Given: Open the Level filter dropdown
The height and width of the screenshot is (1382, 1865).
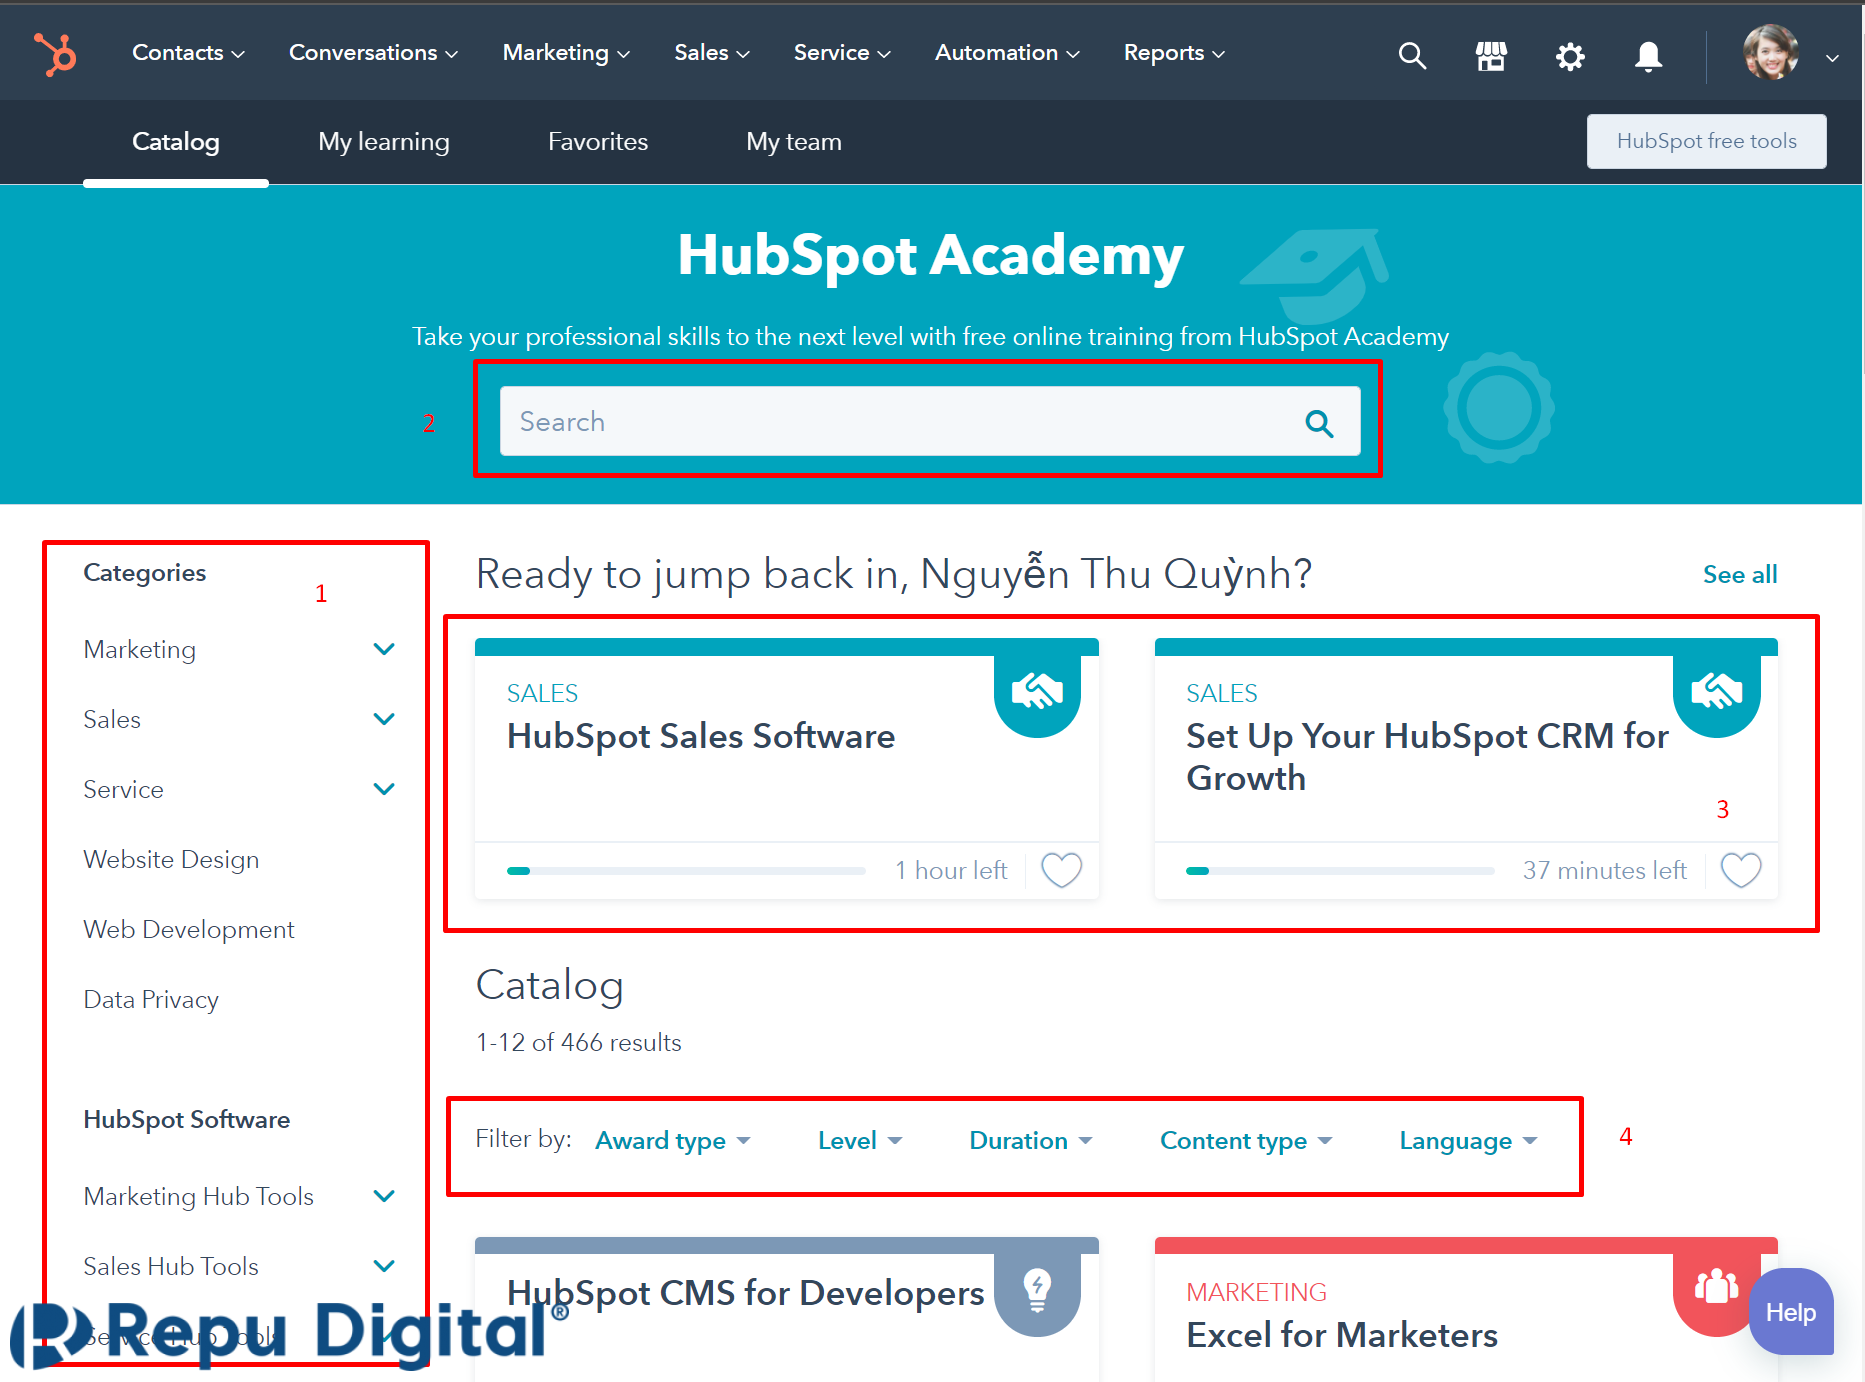Looking at the screenshot, I should (860, 1141).
